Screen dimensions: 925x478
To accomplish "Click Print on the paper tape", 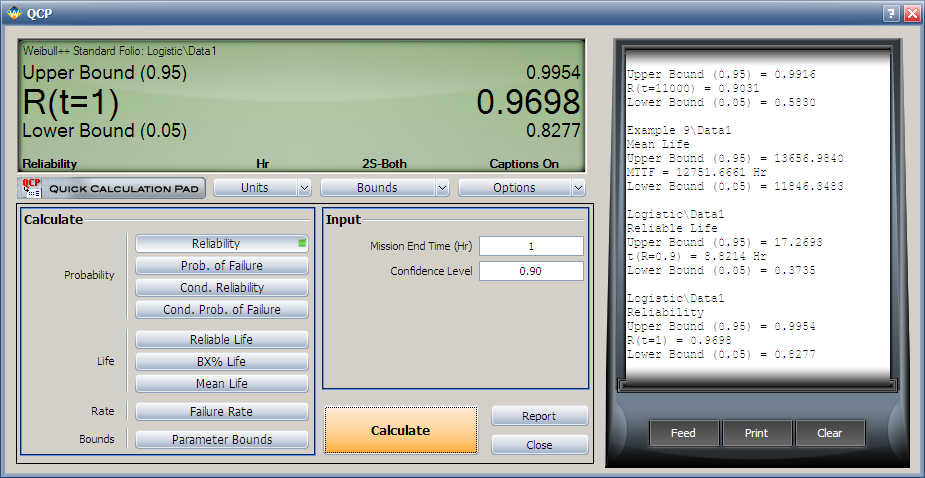I will point(756,433).
